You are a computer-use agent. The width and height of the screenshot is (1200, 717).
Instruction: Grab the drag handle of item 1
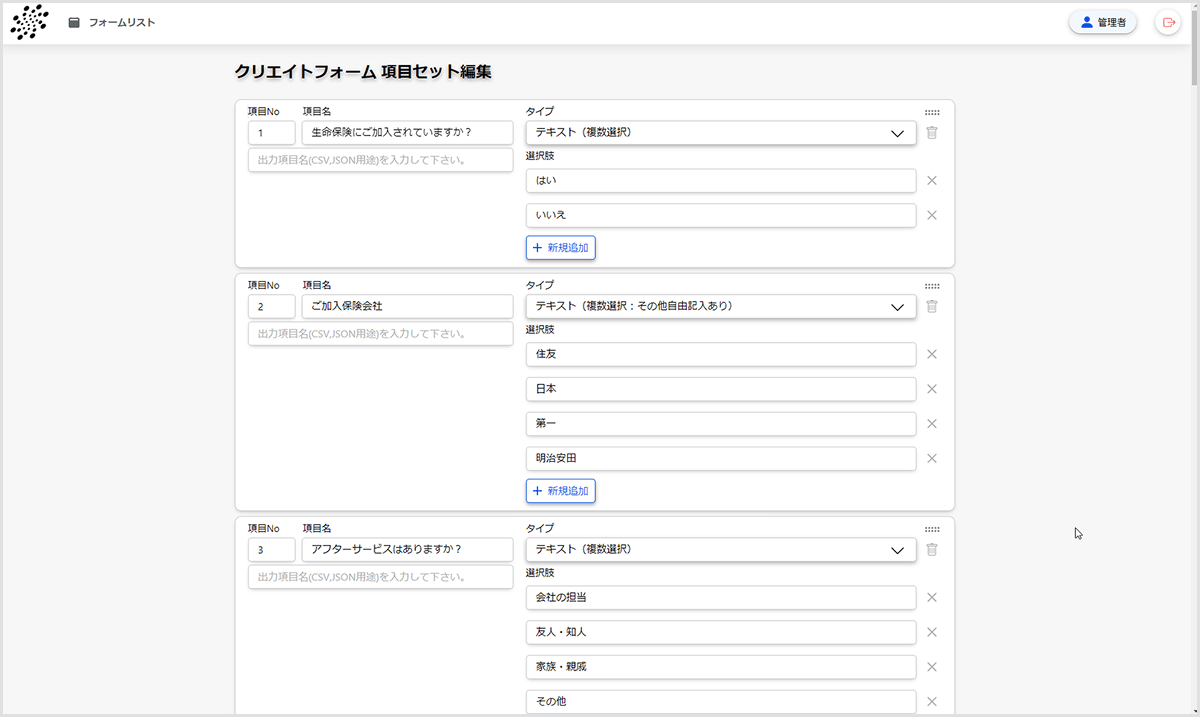click(x=932, y=112)
